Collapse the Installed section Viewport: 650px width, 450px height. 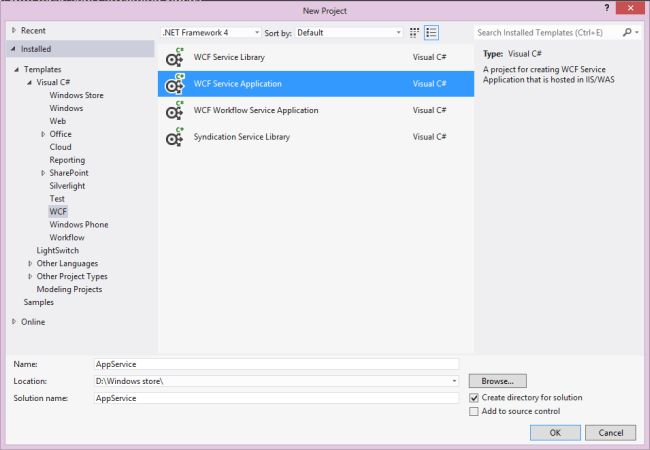pos(13,49)
